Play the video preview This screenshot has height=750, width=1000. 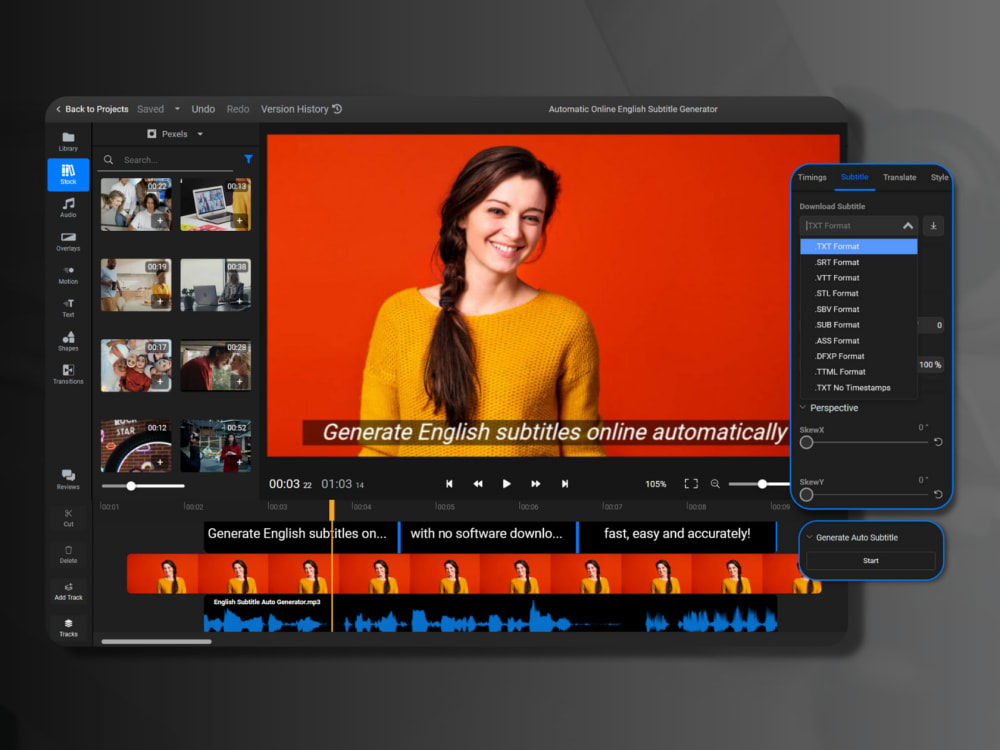(x=506, y=484)
